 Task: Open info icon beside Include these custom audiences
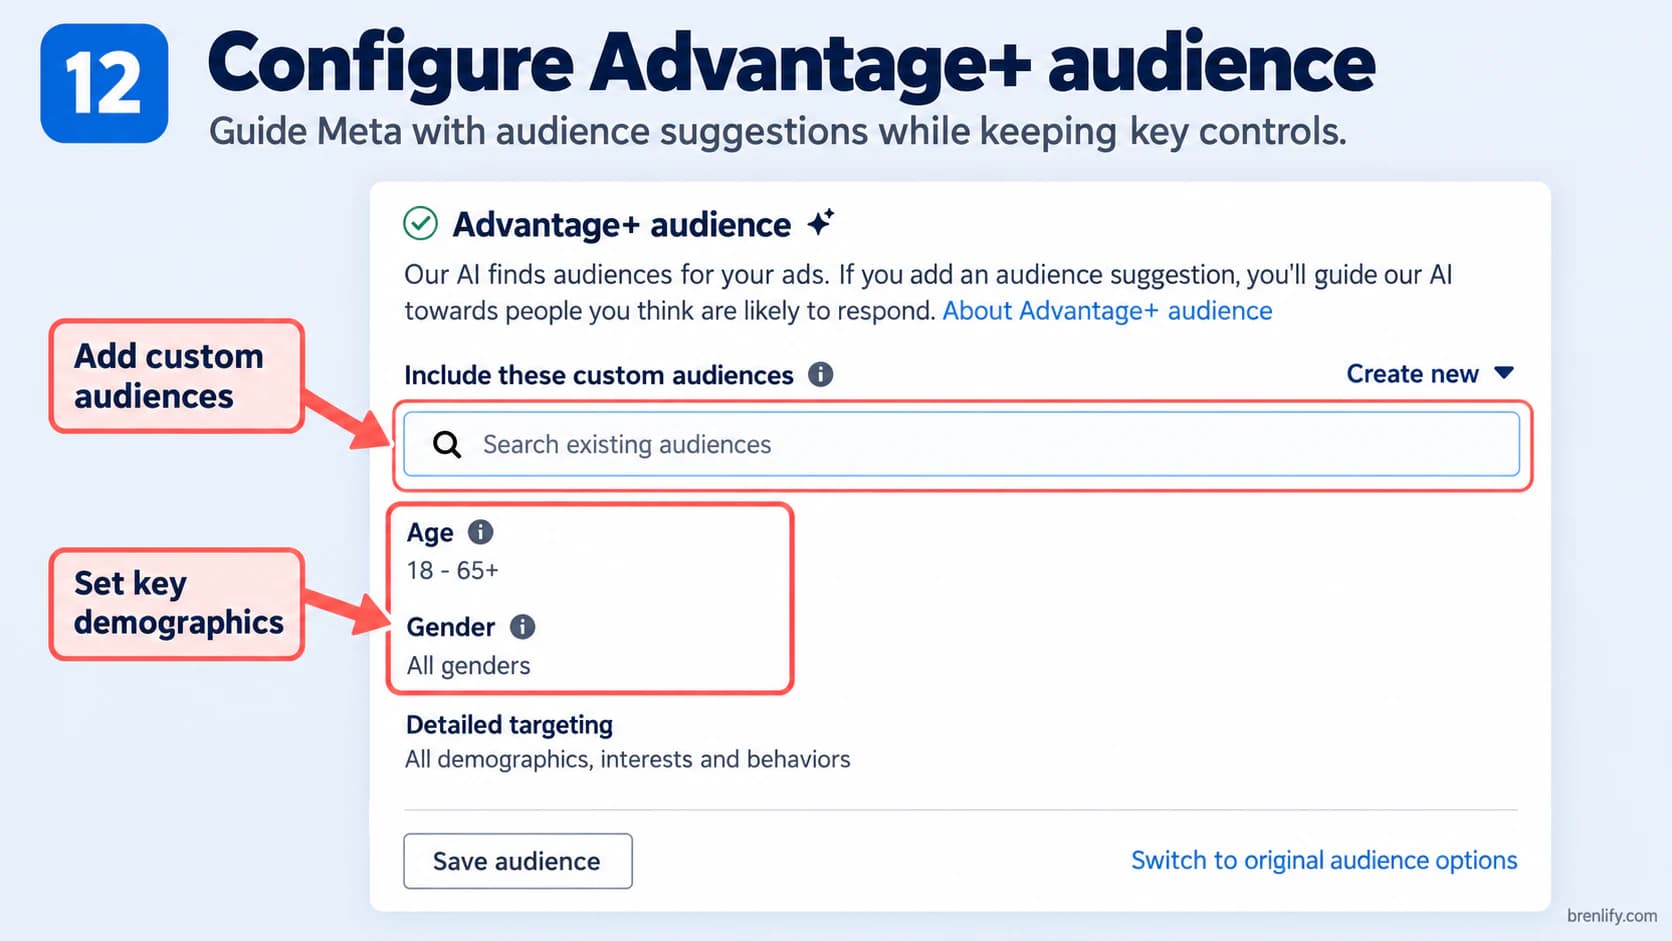pyautogui.click(x=821, y=374)
